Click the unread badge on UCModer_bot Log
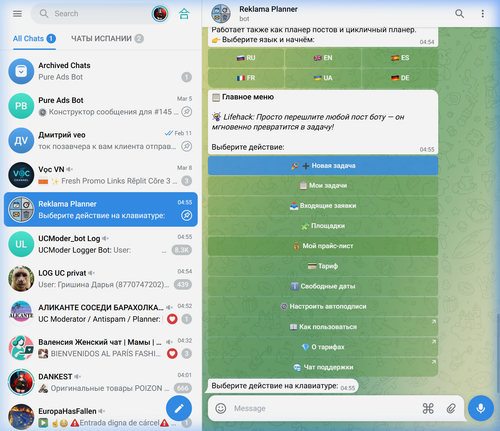500x431 pixels. [182, 250]
